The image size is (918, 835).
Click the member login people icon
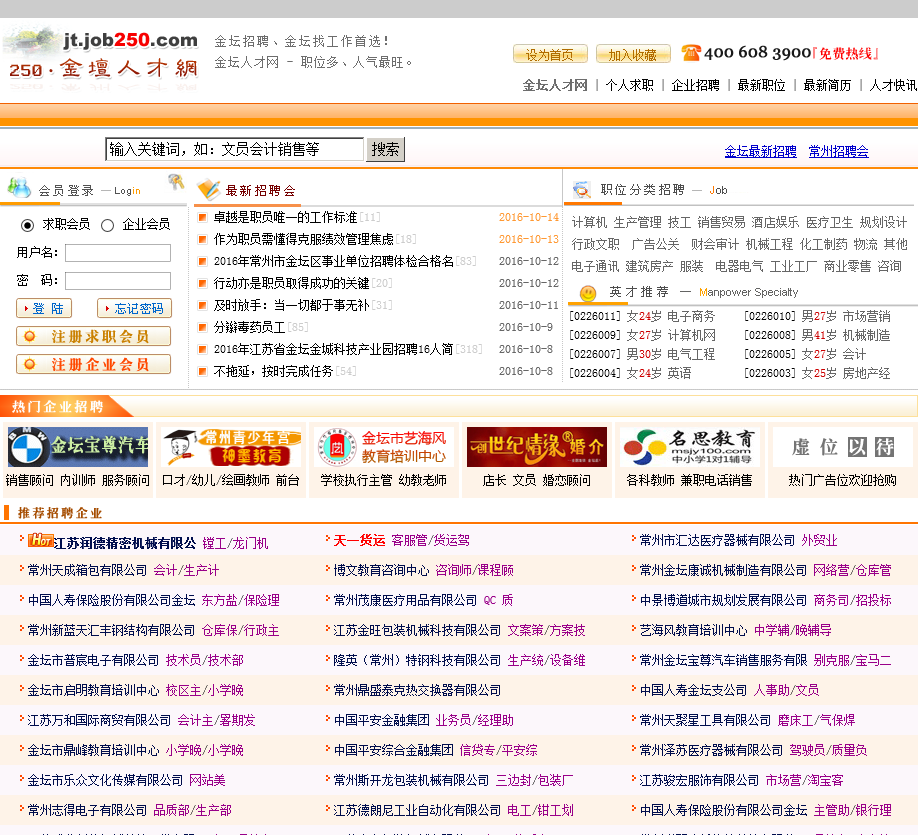19,187
